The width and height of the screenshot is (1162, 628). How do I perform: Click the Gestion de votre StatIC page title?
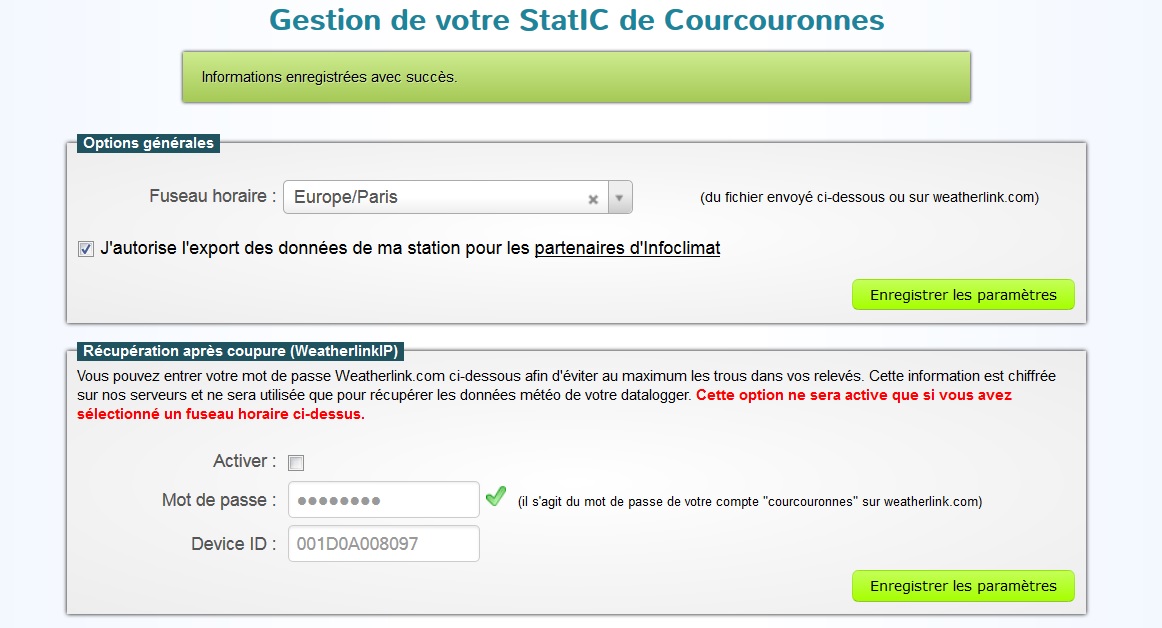[x=577, y=20]
